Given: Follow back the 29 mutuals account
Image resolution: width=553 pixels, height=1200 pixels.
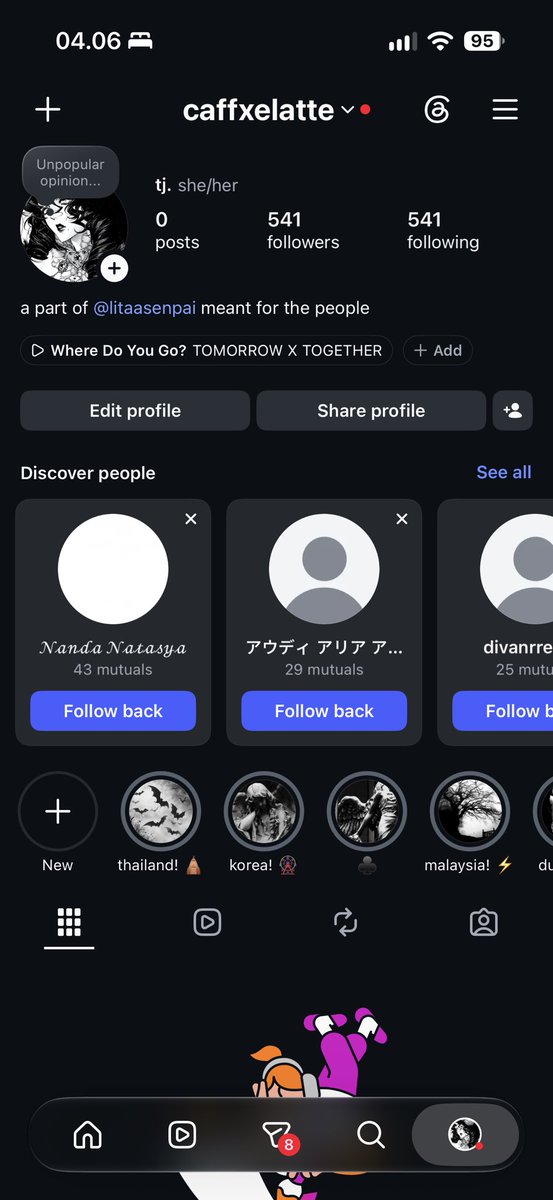Looking at the screenshot, I should click(x=324, y=711).
